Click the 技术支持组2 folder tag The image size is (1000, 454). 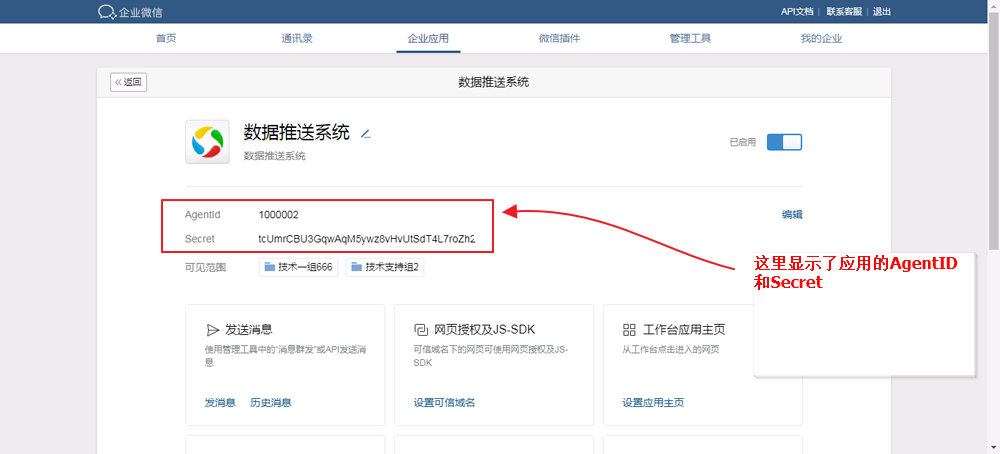tap(385, 267)
